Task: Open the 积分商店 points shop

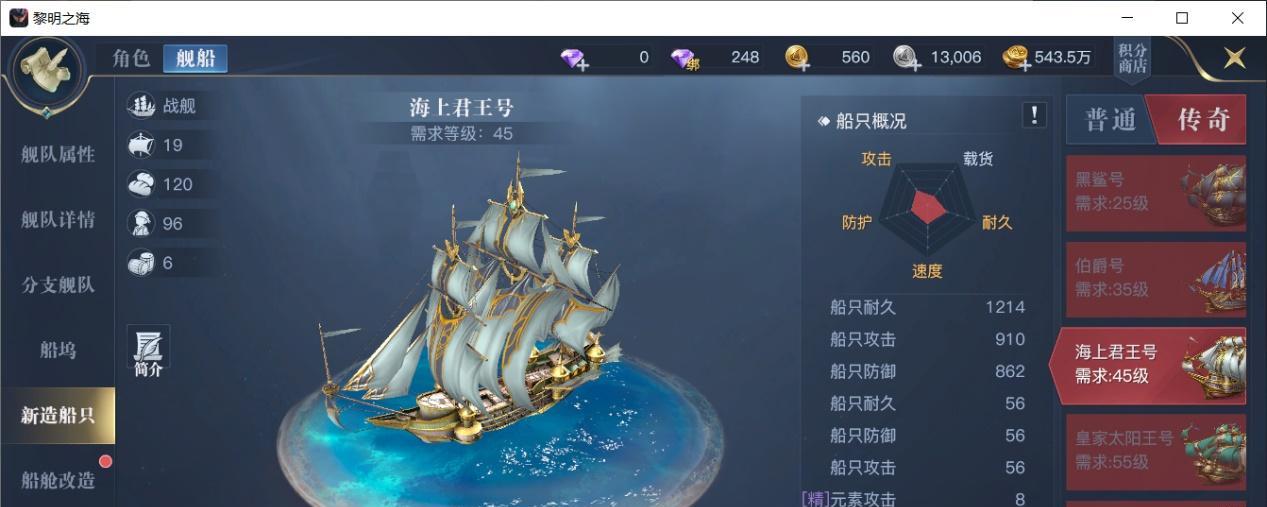Action: (x=1132, y=59)
